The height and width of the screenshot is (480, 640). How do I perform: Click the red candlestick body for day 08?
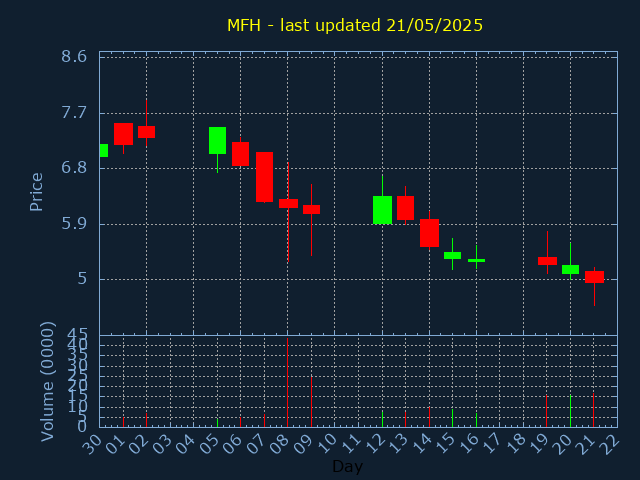point(288,203)
